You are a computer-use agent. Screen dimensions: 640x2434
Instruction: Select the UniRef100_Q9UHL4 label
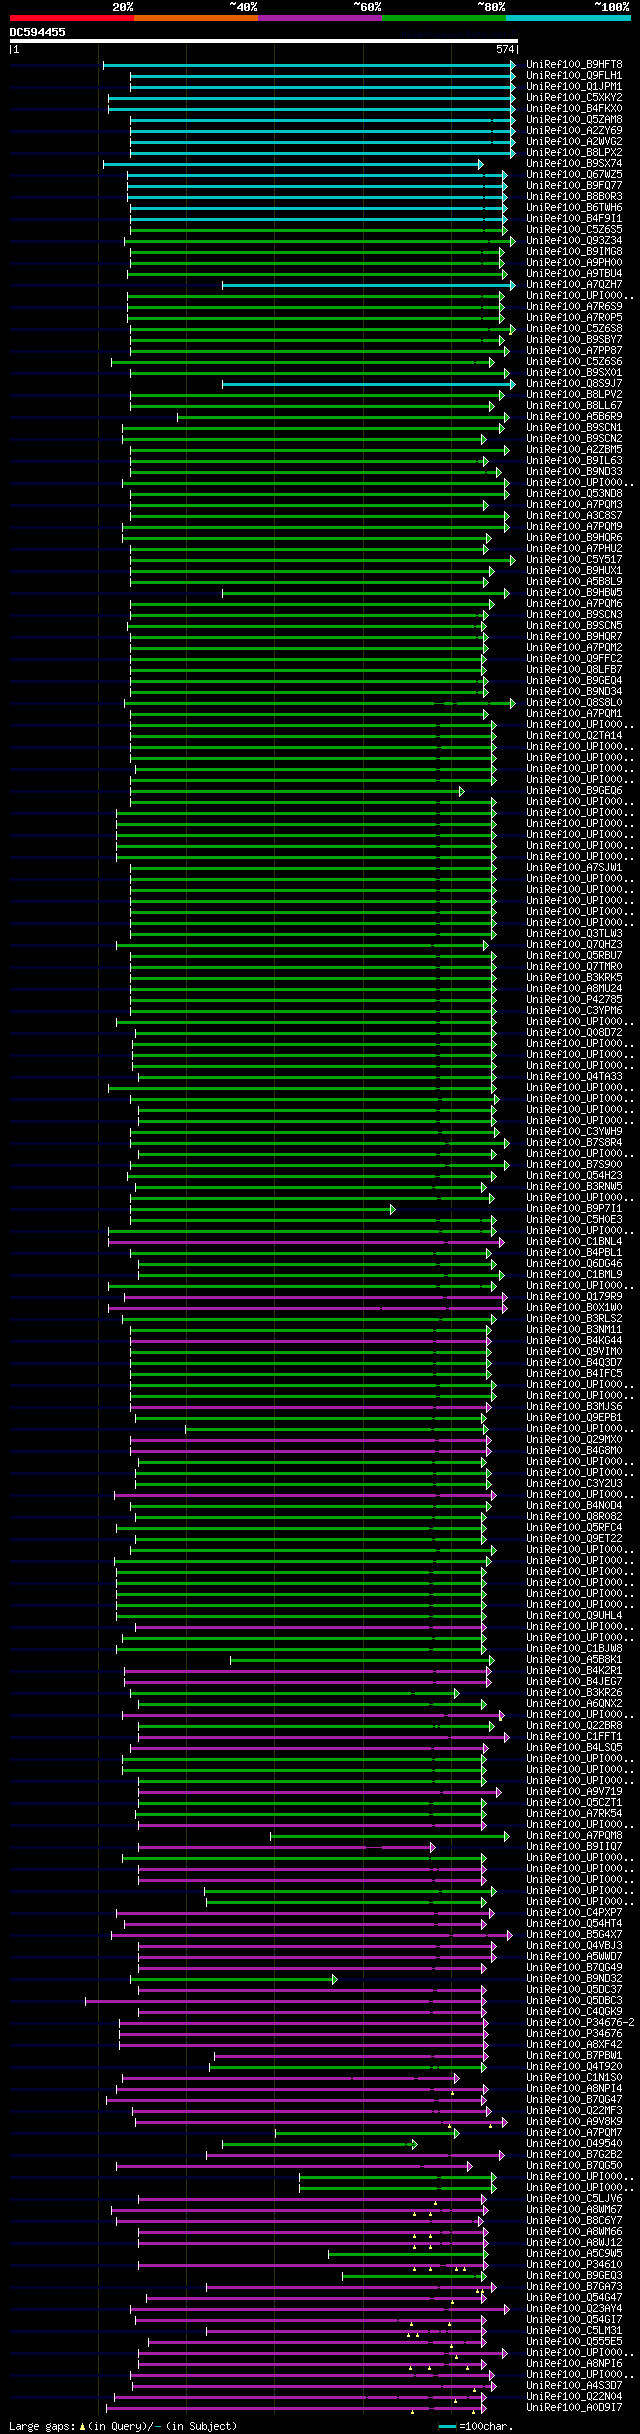coord(574,1616)
